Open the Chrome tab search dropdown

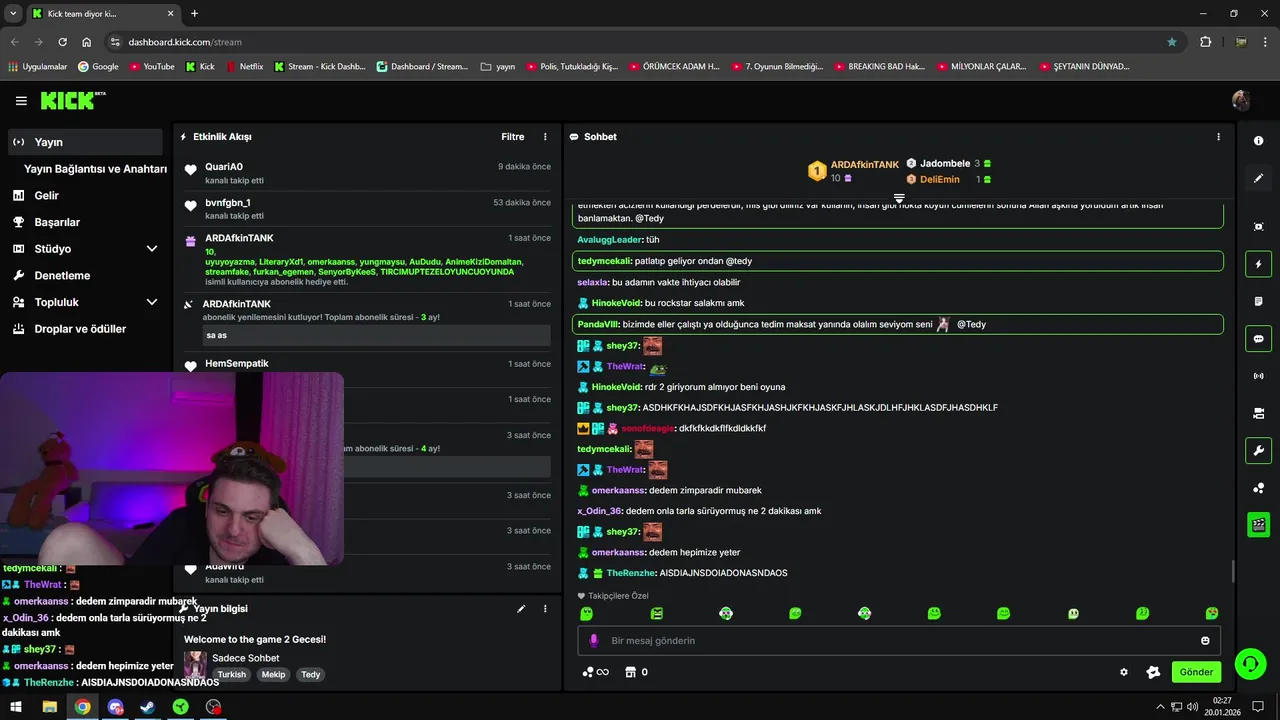[x=13, y=13]
